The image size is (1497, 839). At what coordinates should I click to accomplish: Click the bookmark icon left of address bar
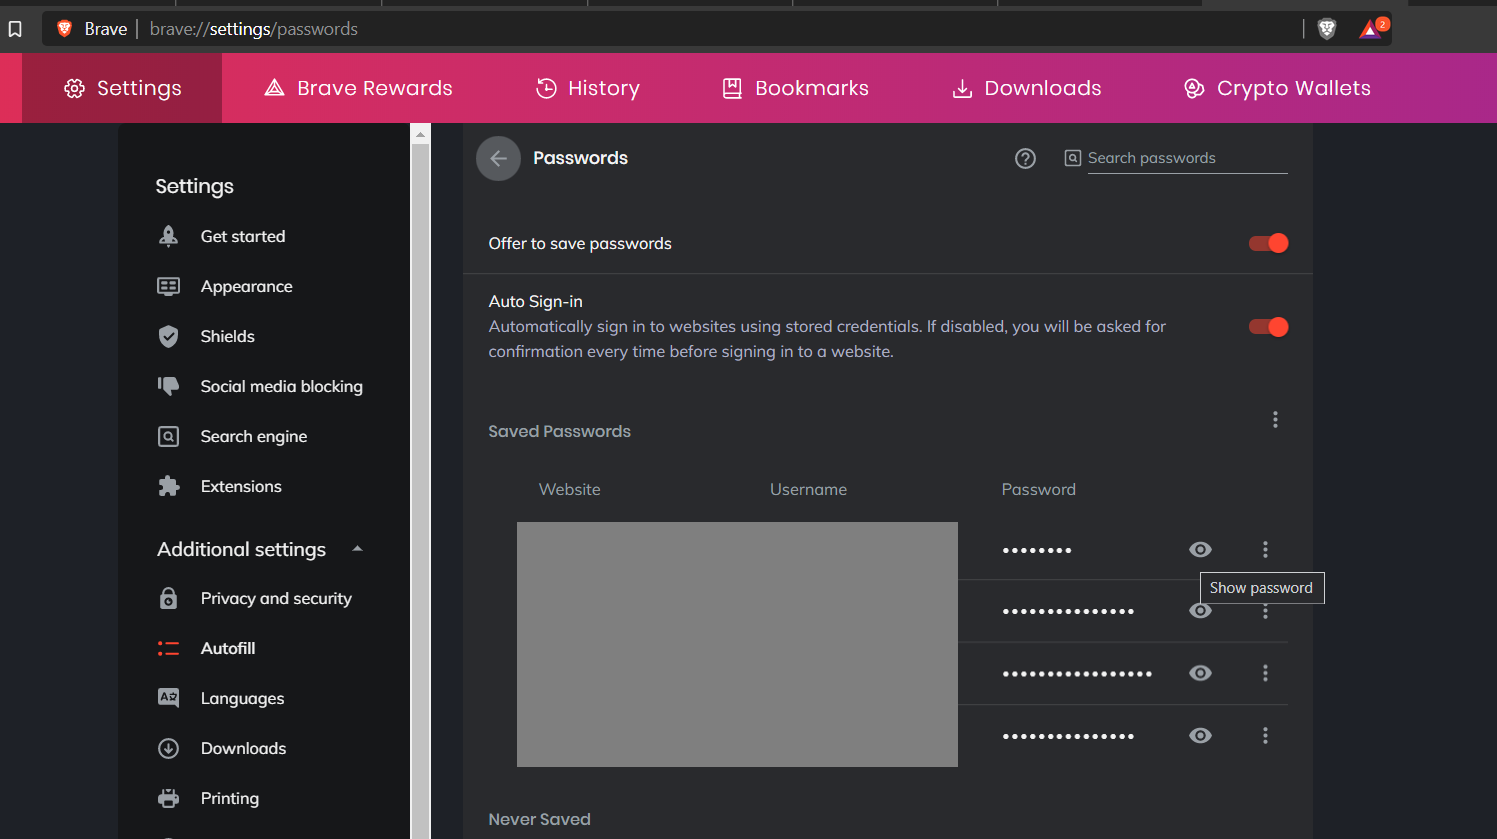point(15,29)
